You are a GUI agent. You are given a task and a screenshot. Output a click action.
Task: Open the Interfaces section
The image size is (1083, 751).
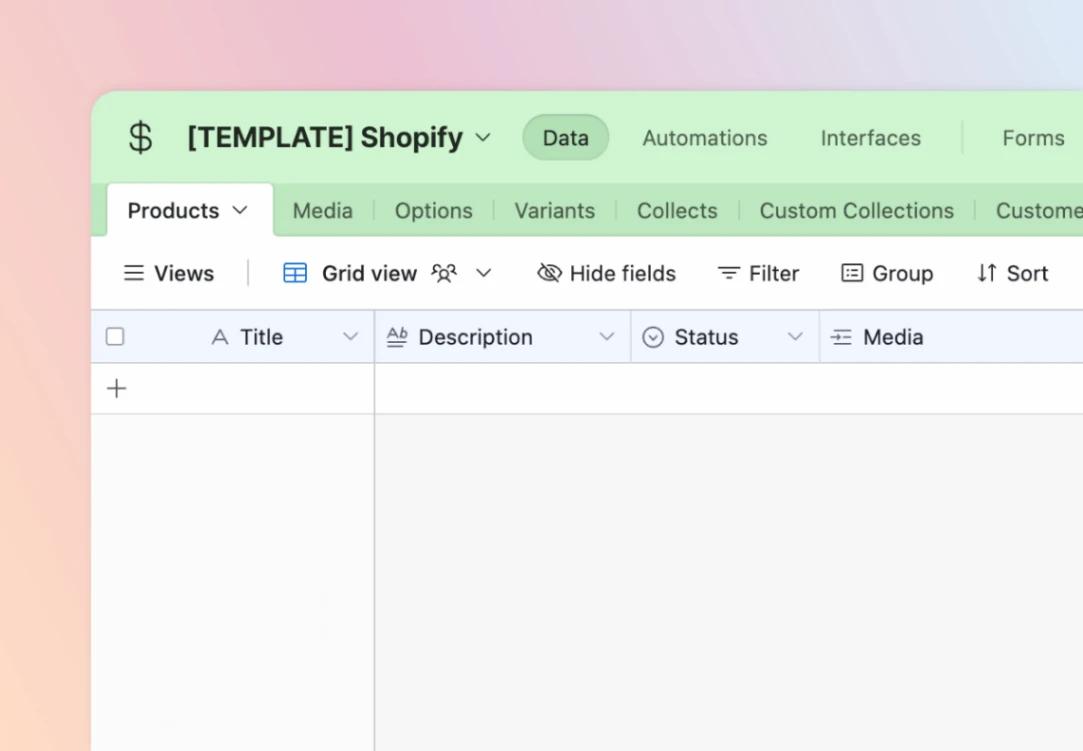870,138
